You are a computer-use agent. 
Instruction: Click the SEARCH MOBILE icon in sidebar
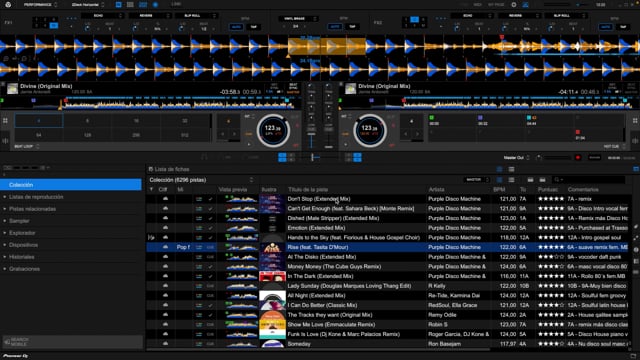click(x=17, y=342)
